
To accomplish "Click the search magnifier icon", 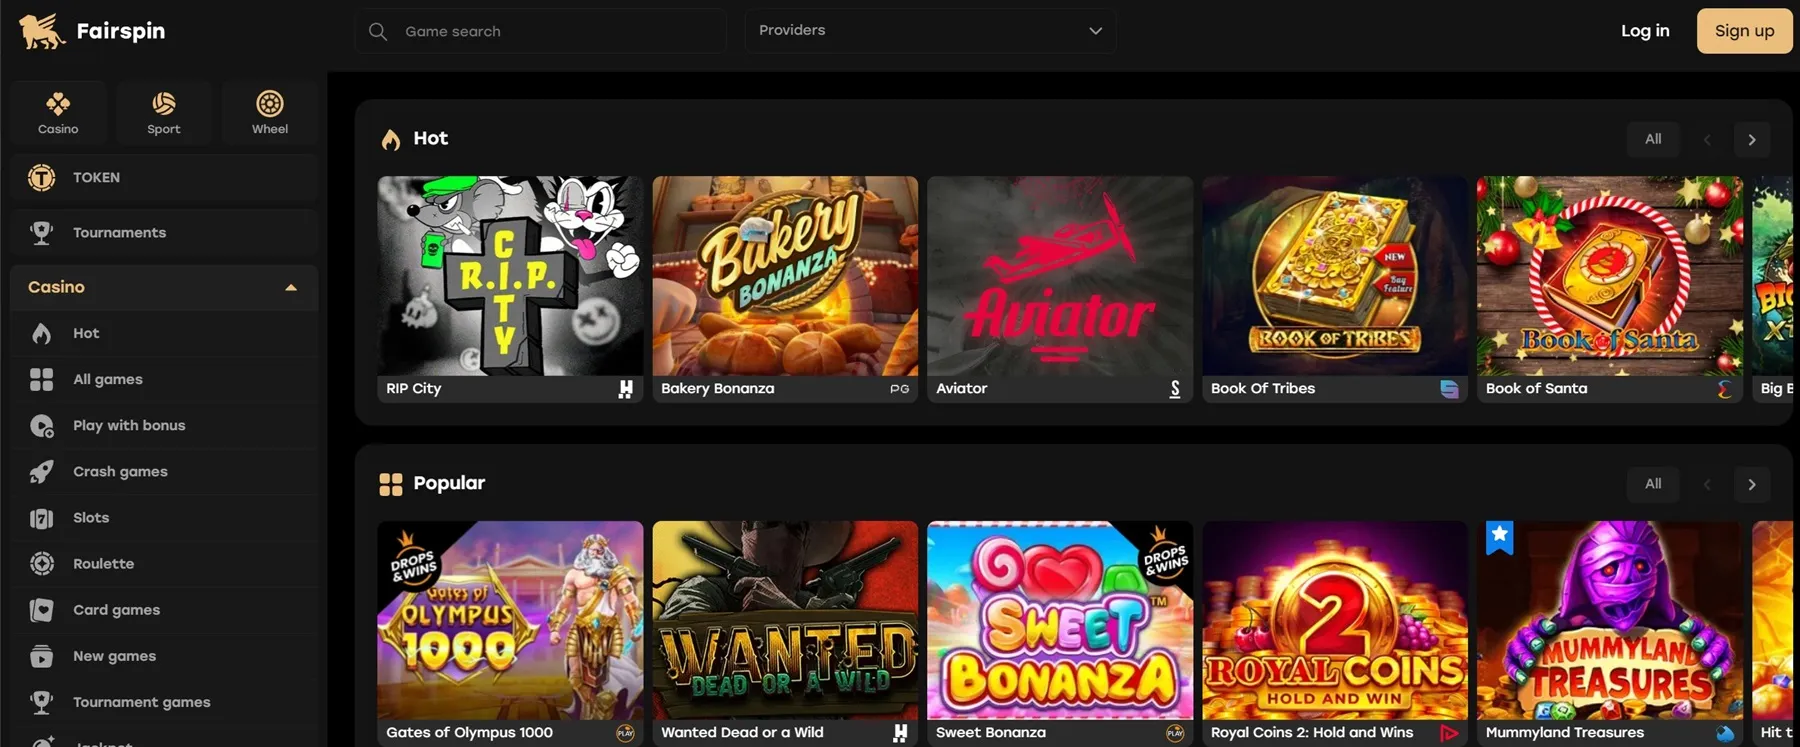I will click(378, 32).
